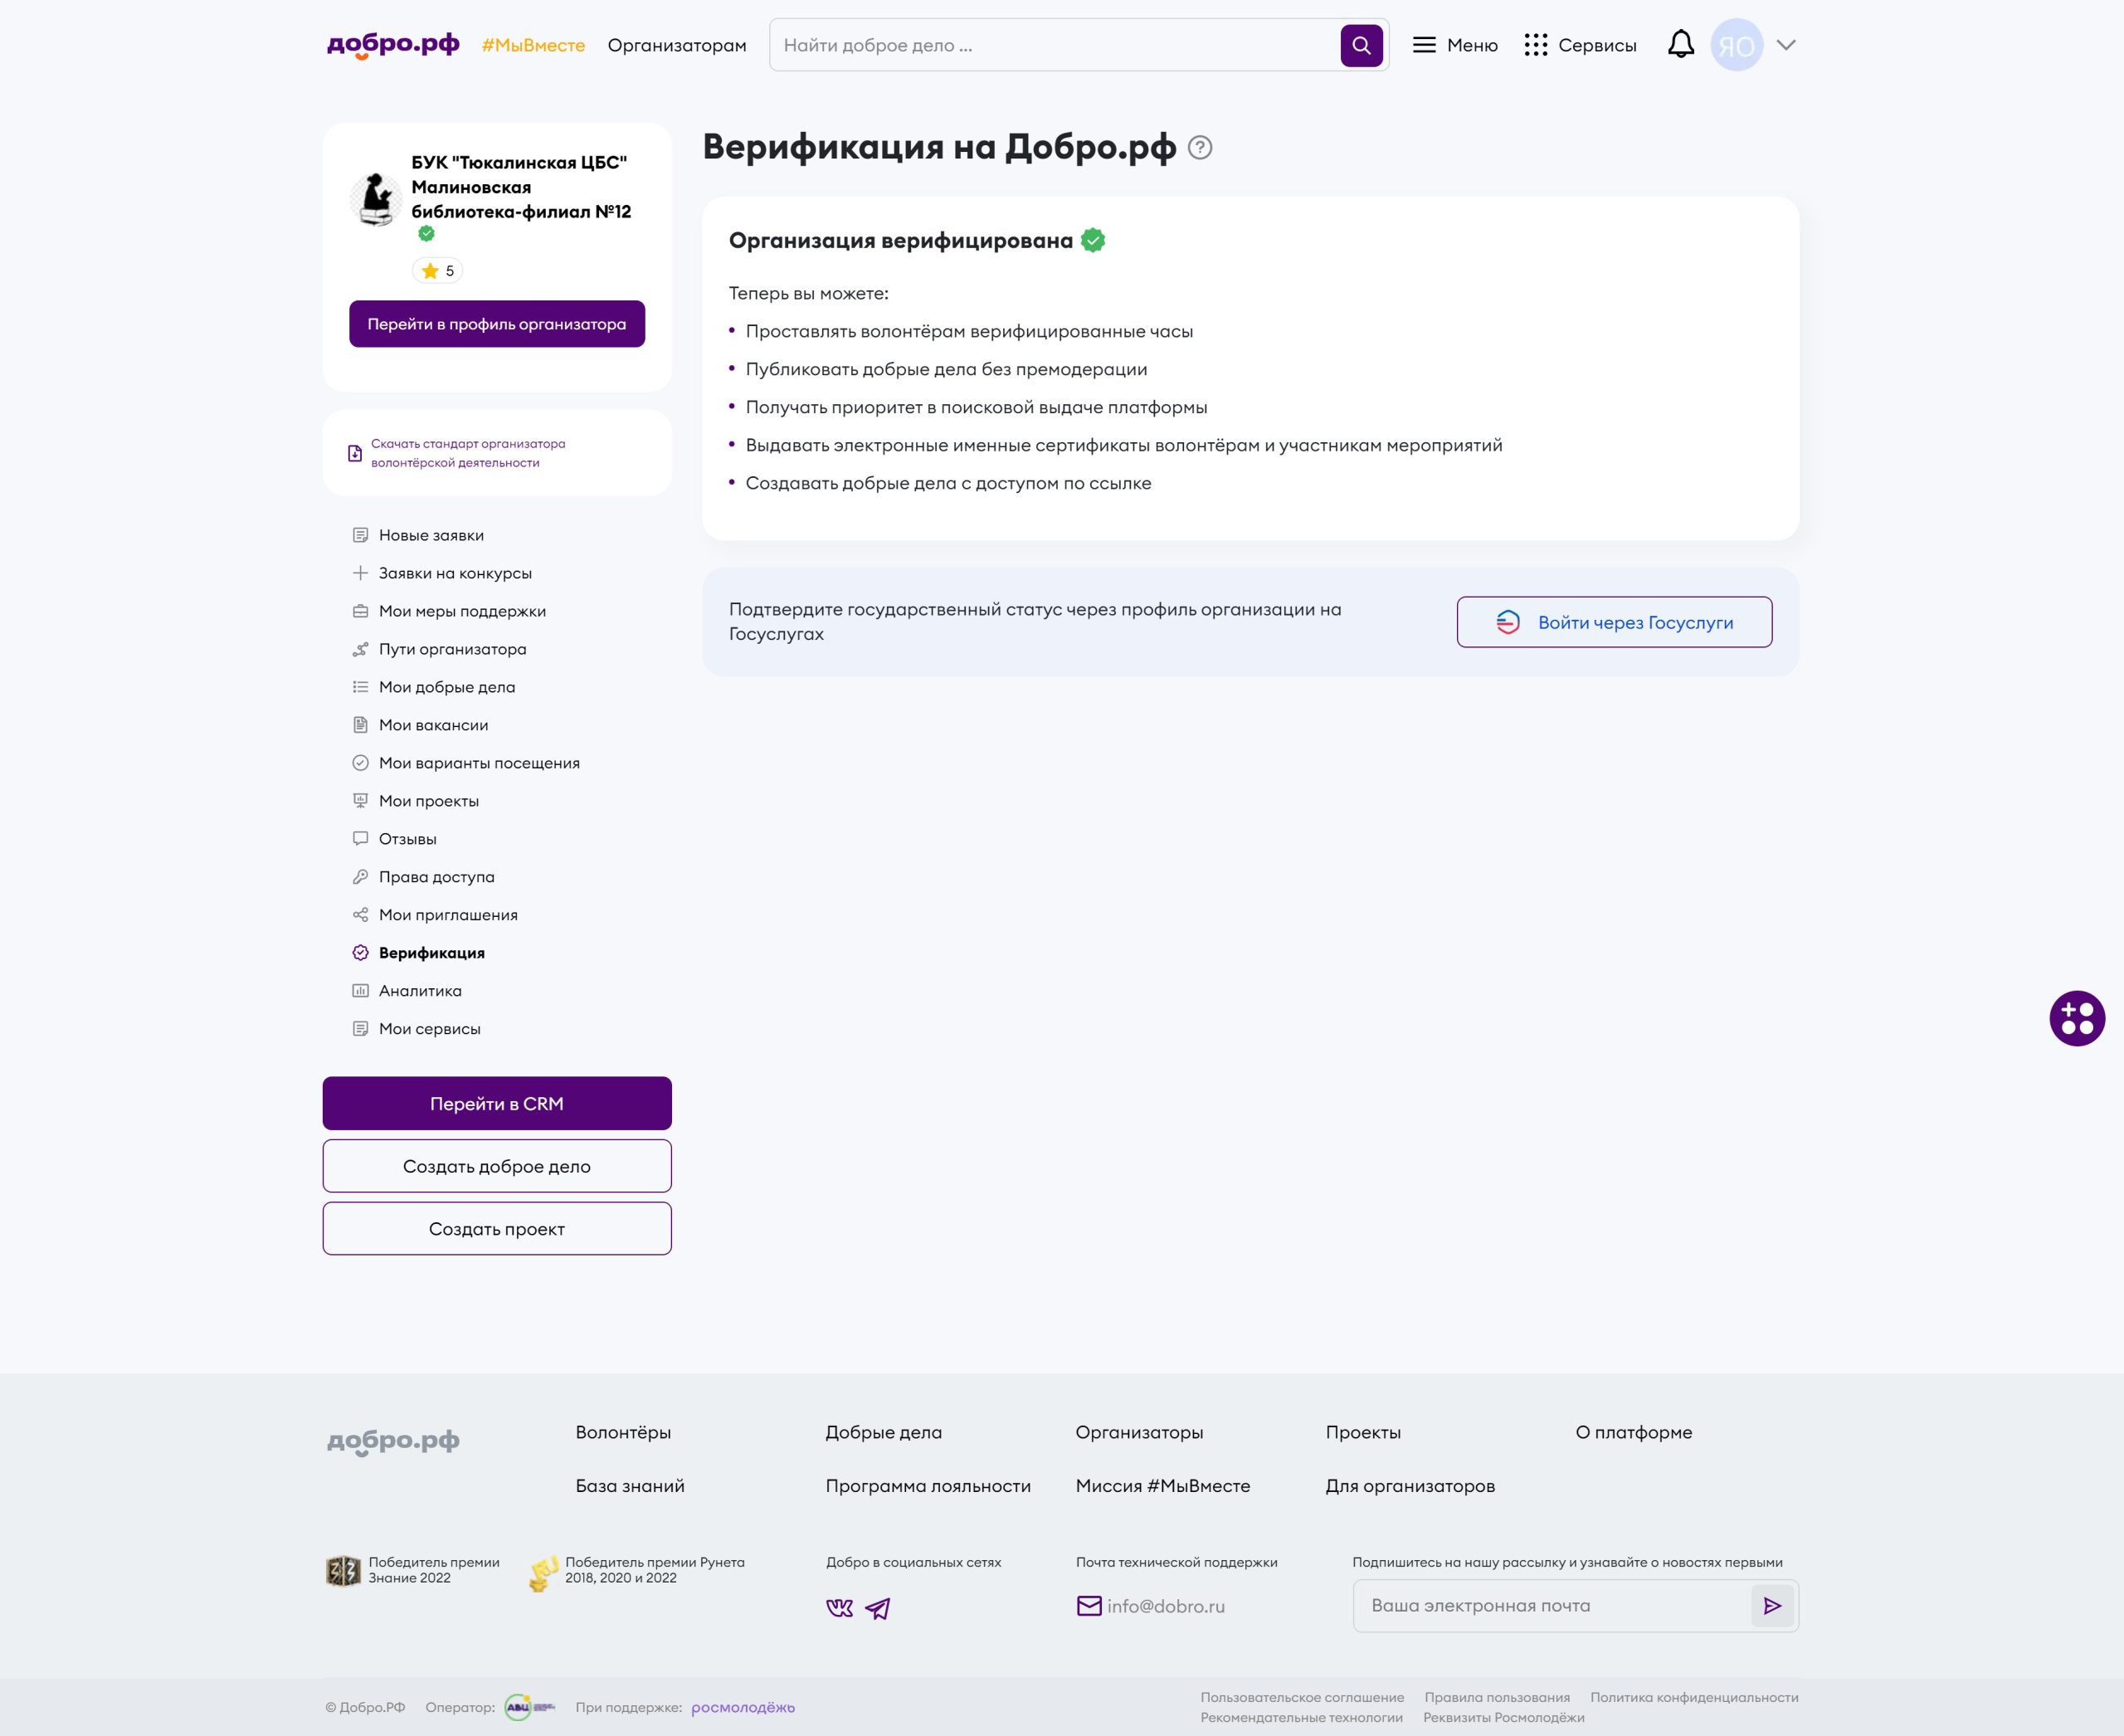Screen dimensions: 2124x1736
Task: Open the notifications bell
Action: [x=1681, y=45]
